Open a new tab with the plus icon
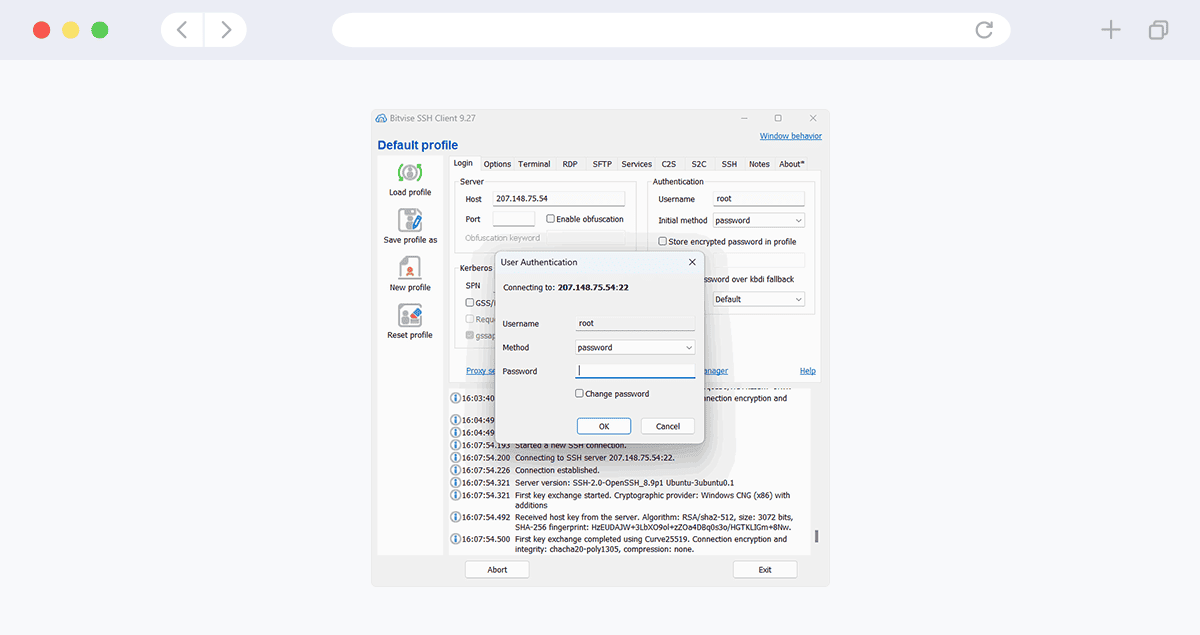 1111,30
